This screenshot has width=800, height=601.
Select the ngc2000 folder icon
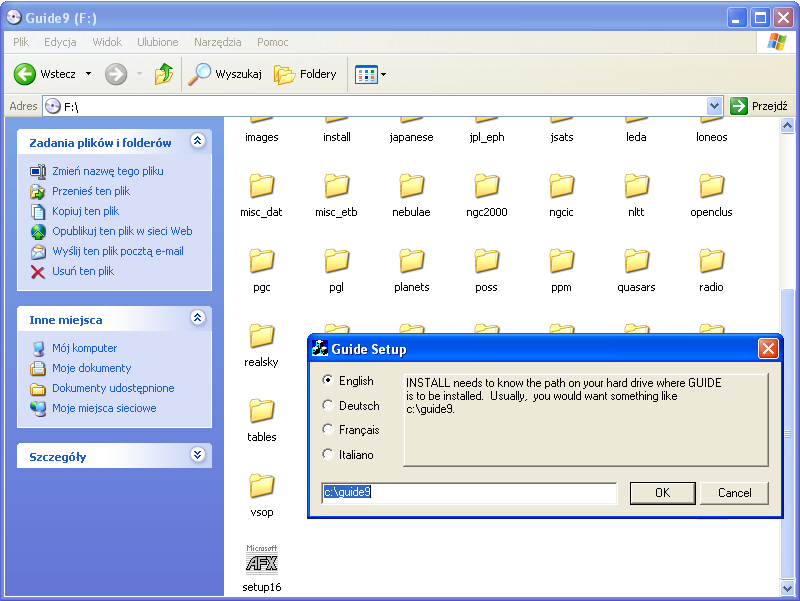(x=486, y=186)
